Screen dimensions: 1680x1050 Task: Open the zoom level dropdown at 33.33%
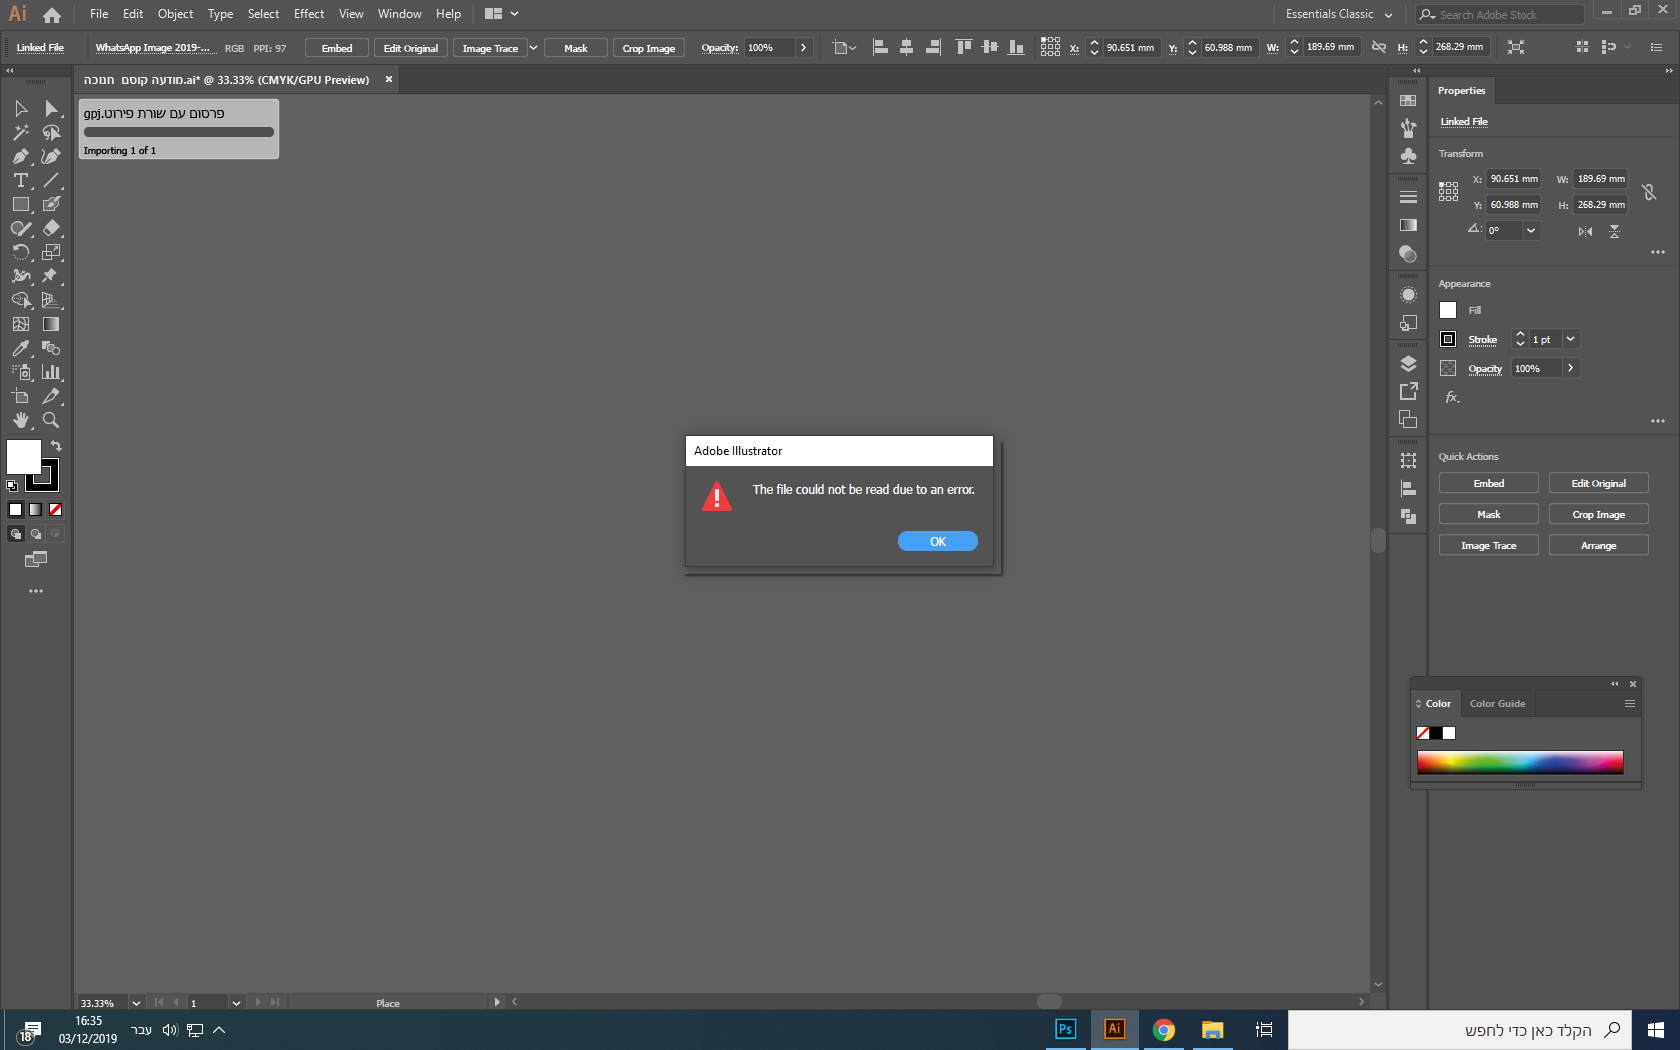[x=136, y=1003]
